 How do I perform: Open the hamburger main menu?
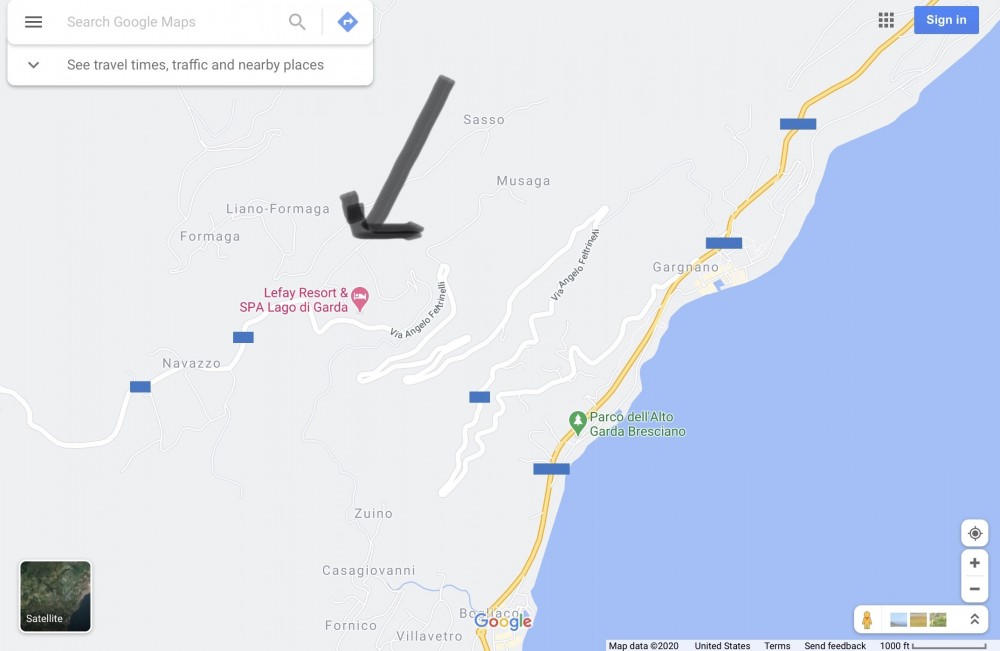(33, 22)
